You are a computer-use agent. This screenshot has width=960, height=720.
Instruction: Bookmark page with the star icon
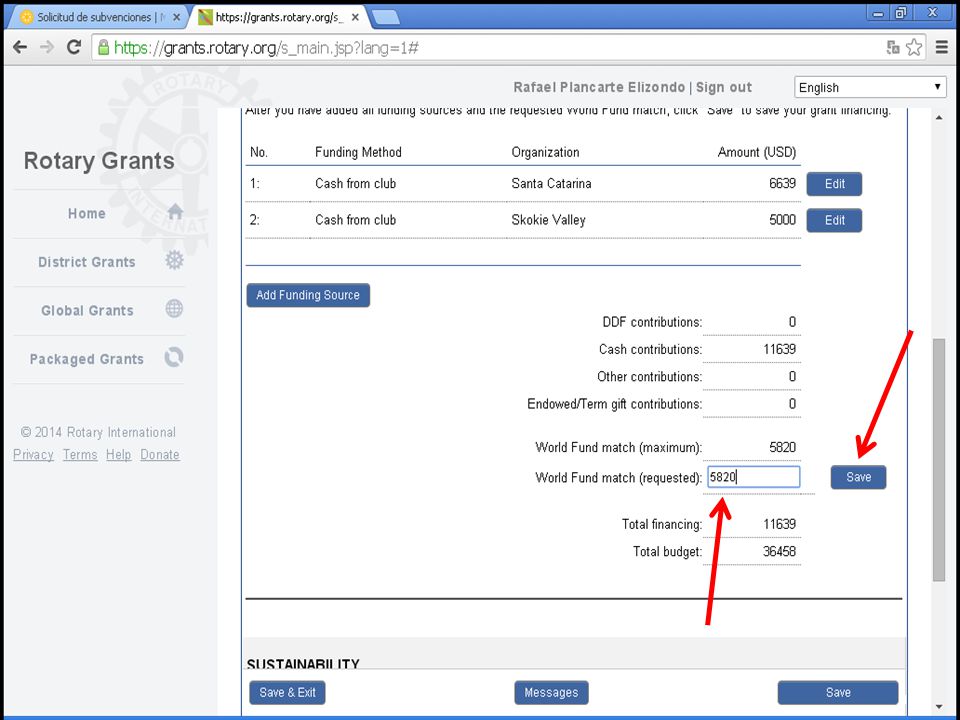(x=914, y=47)
